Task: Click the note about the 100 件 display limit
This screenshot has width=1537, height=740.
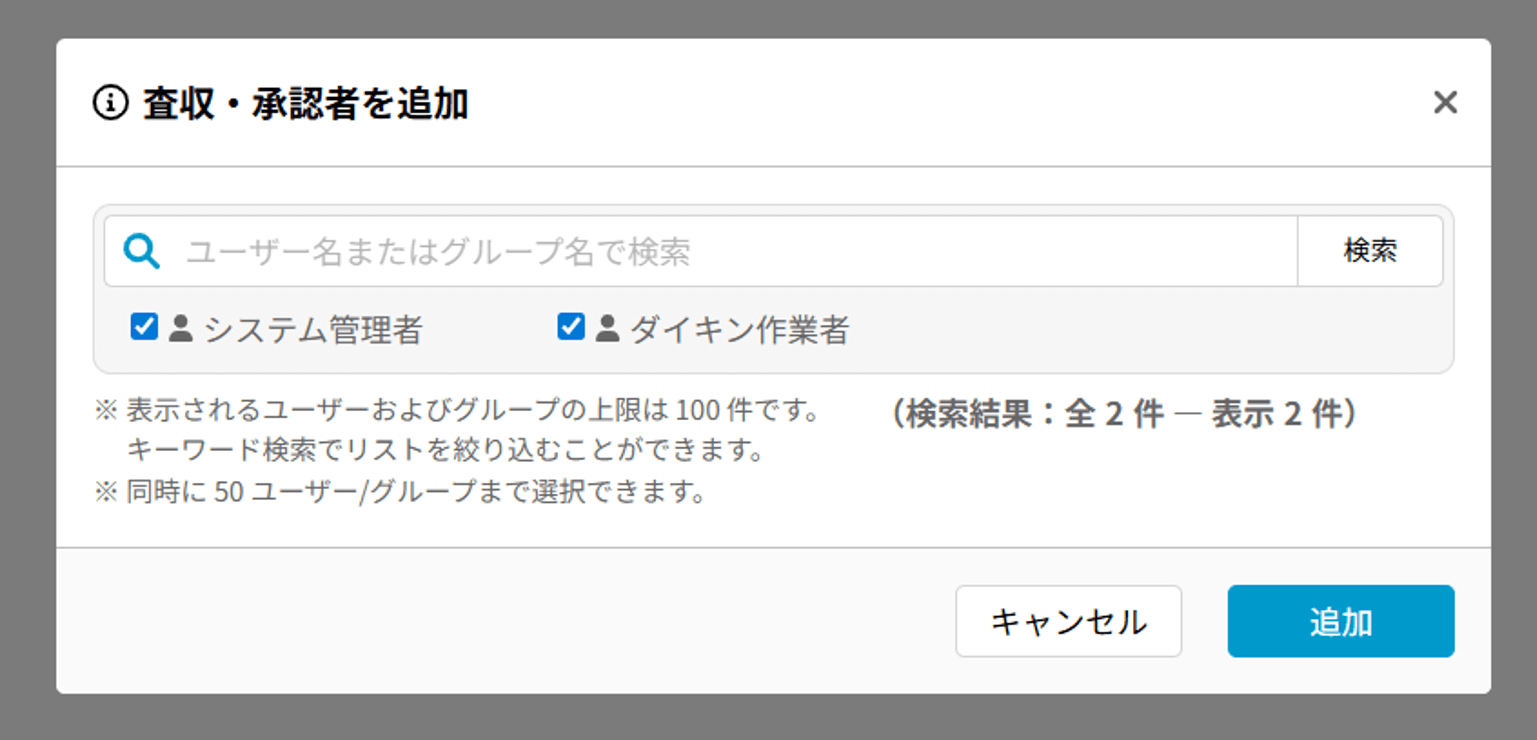Action: click(x=472, y=411)
